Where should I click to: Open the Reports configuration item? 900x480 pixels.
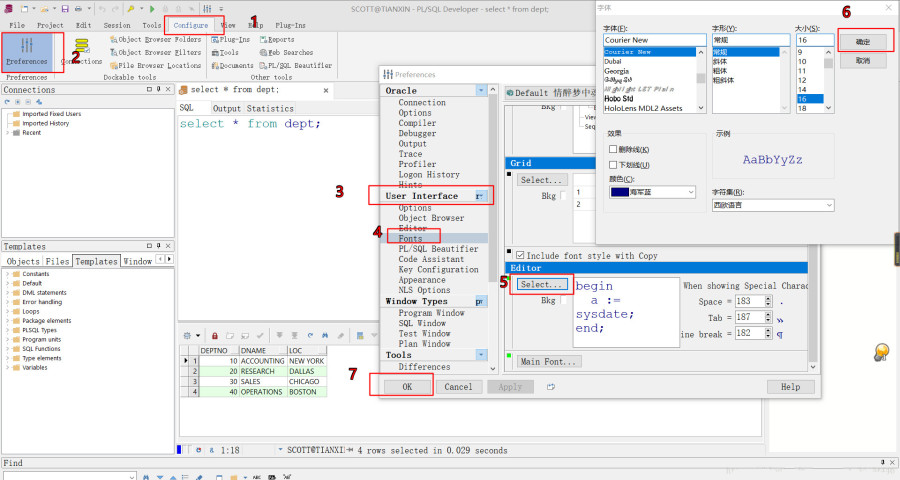[x=277, y=40]
